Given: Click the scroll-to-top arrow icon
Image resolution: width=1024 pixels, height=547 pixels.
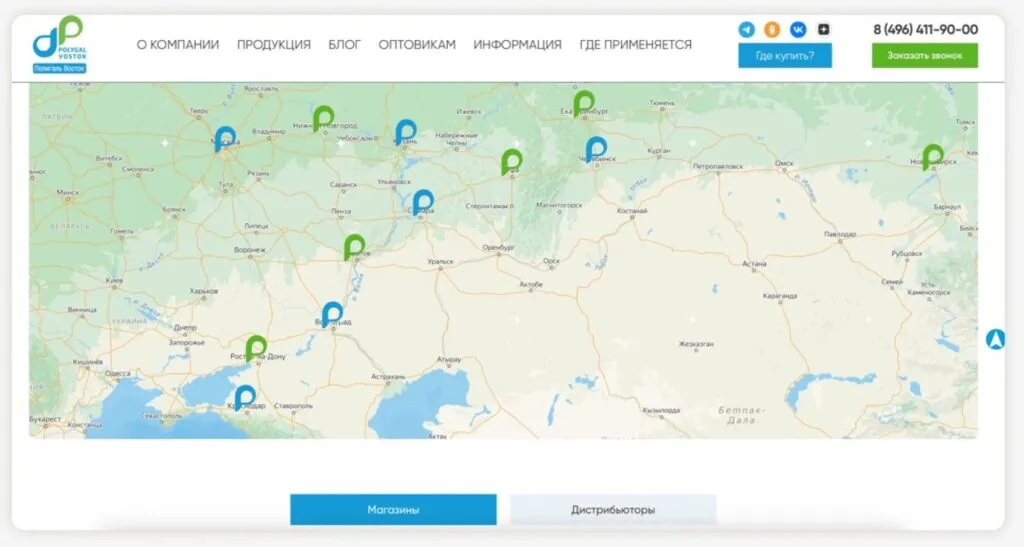Looking at the screenshot, I should pos(995,339).
